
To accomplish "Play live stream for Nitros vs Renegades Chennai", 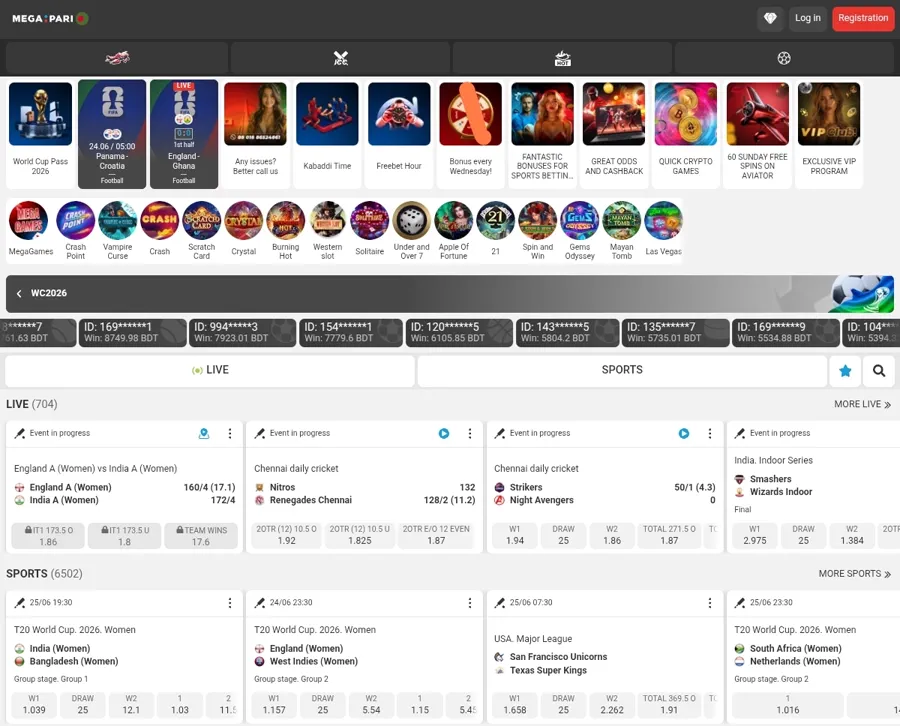I will click(444, 433).
